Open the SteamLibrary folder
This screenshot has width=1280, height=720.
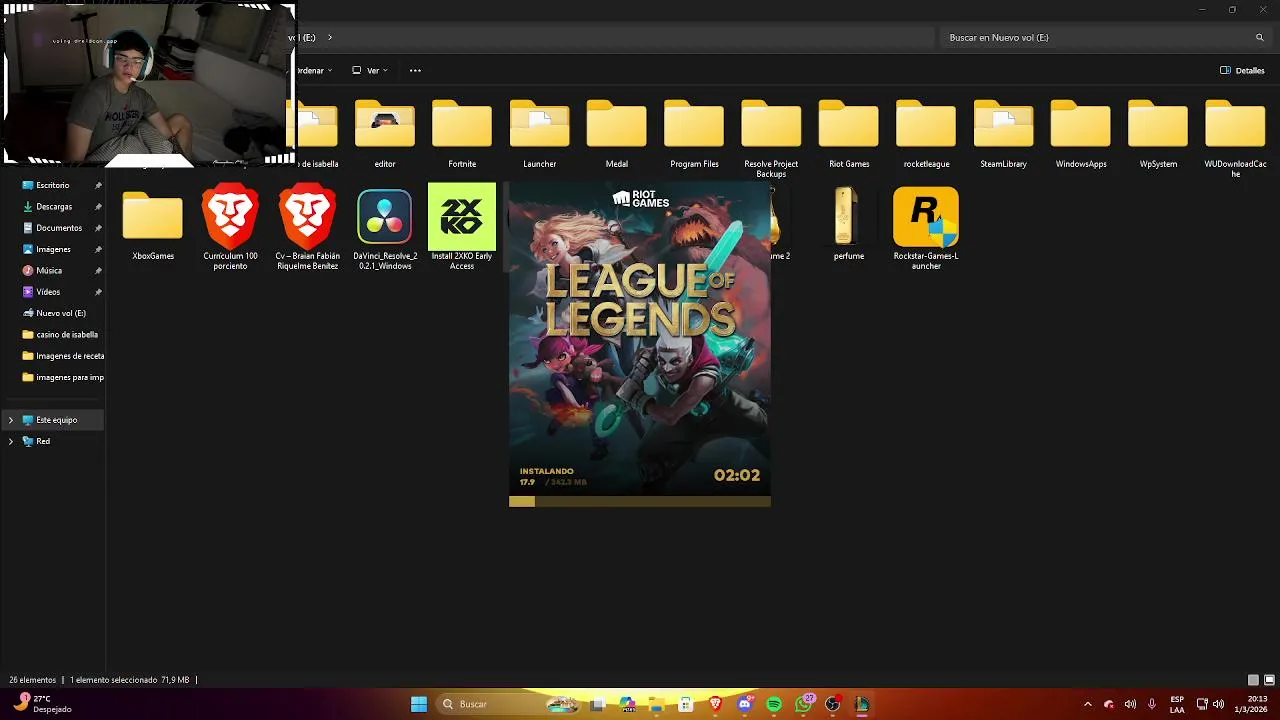pos(1003,134)
